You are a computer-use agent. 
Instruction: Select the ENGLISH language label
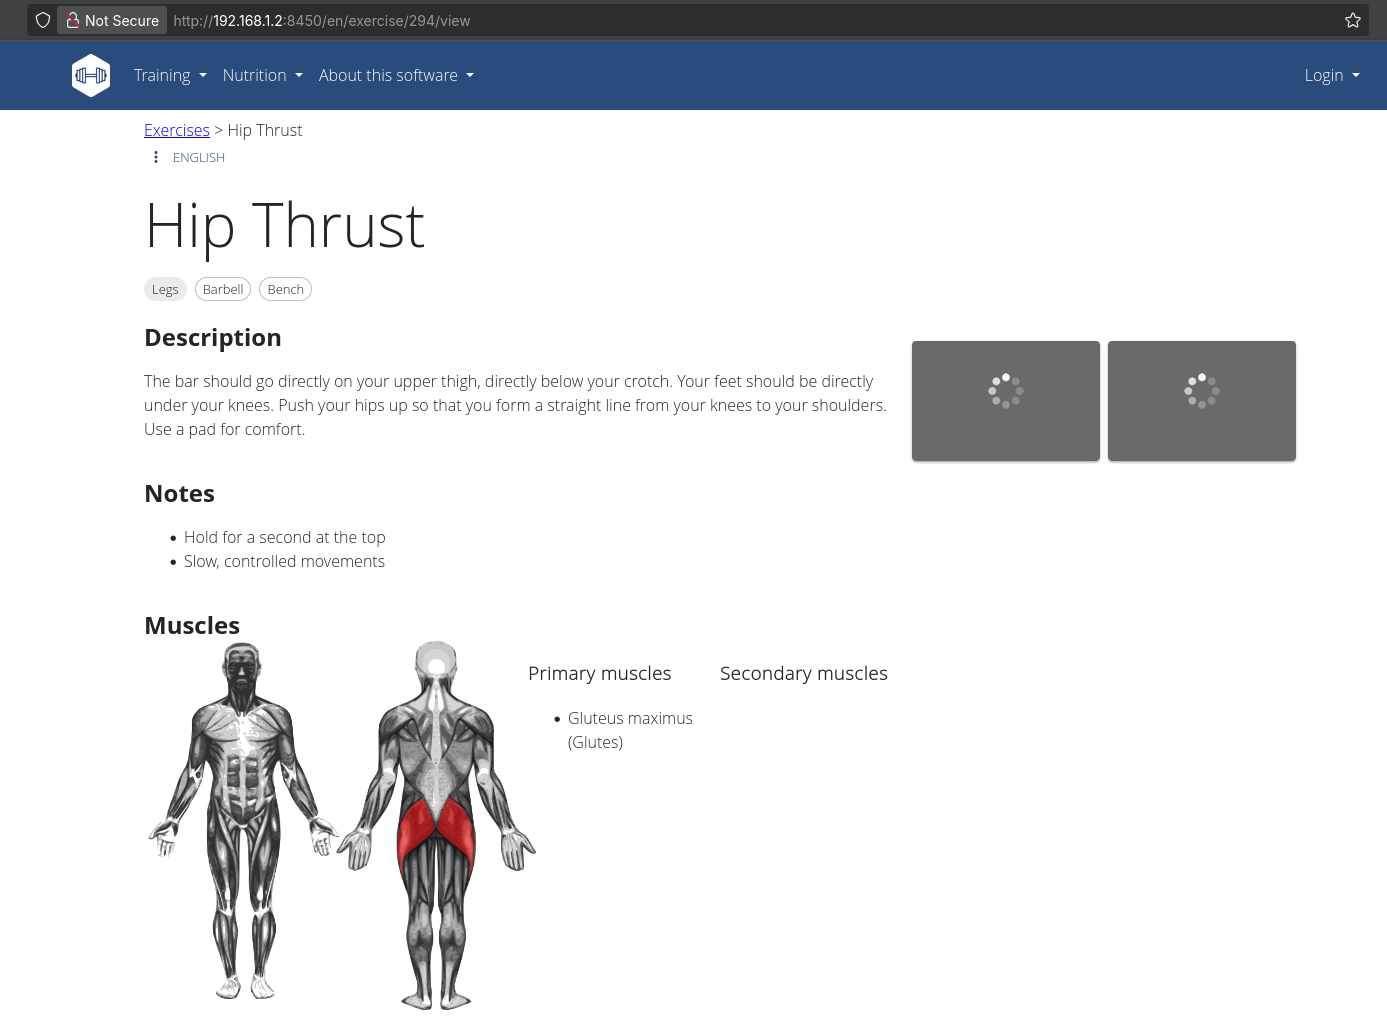click(199, 157)
